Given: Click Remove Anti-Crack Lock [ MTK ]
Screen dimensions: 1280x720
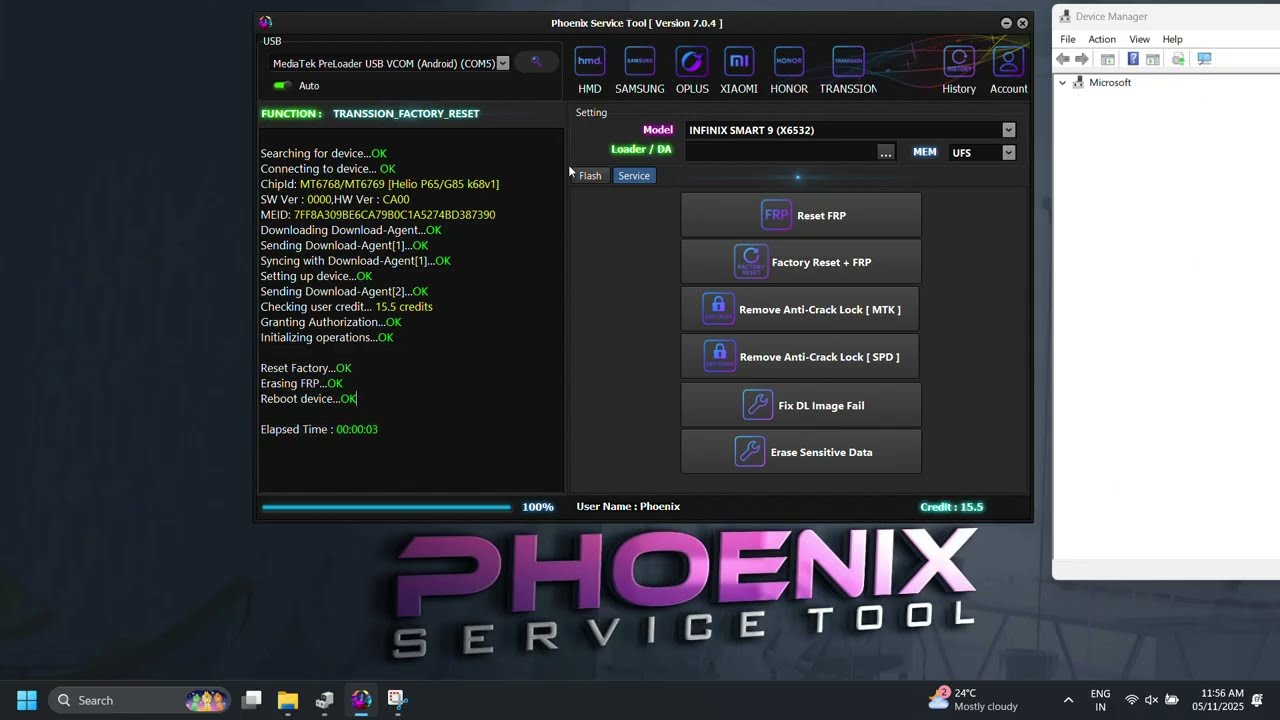Looking at the screenshot, I should (x=801, y=309).
